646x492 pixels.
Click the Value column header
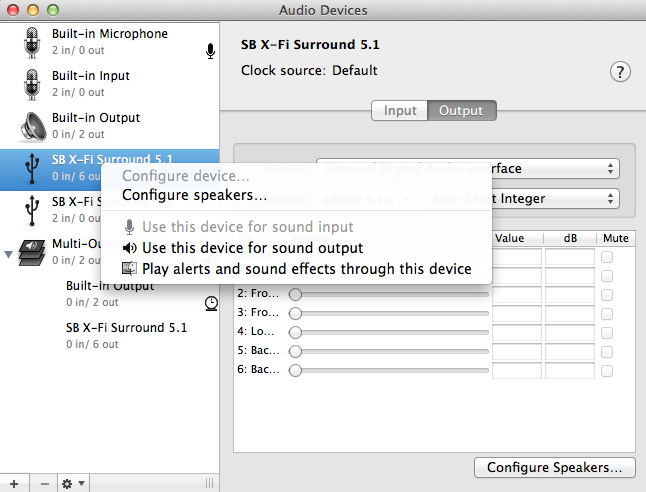[517, 238]
